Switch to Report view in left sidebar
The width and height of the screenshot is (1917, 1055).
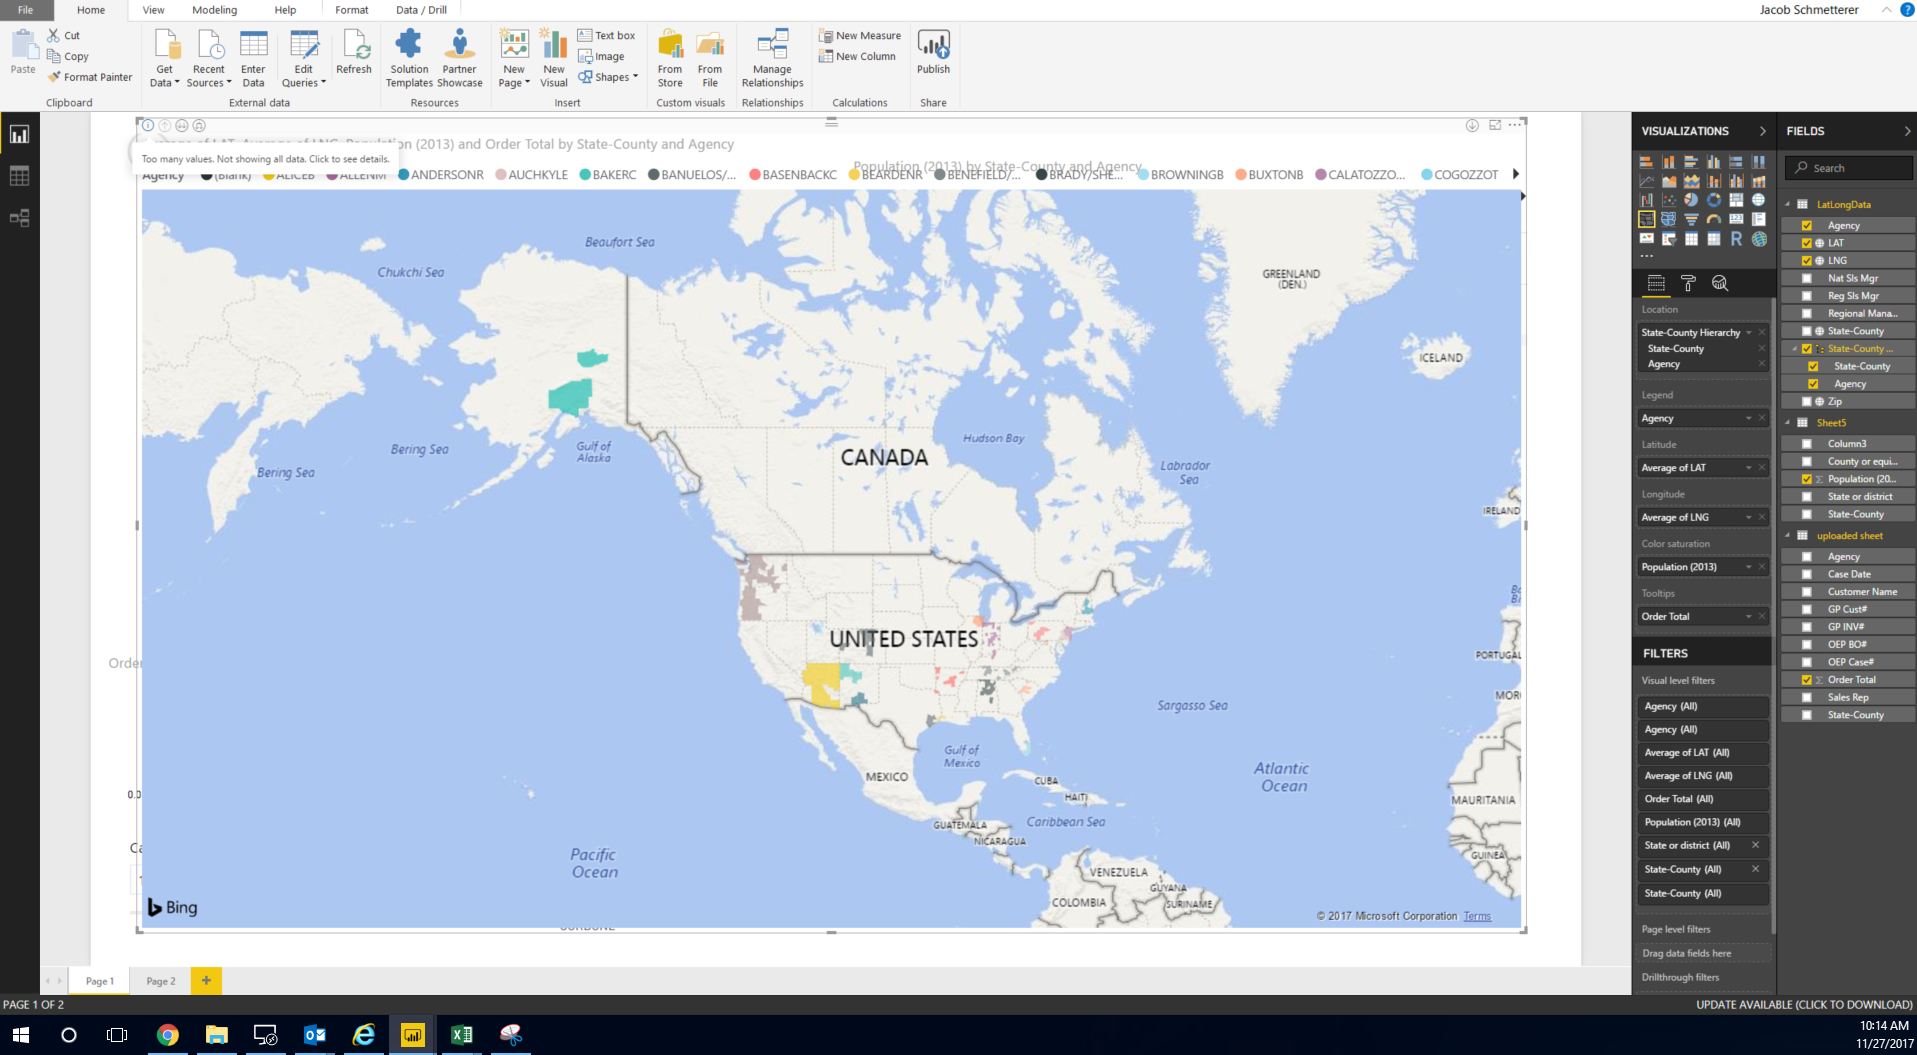point(19,135)
